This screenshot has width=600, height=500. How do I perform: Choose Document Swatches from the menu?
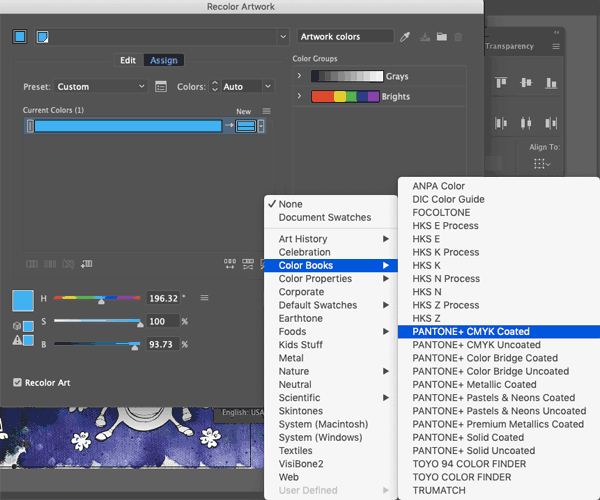click(331, 218)
